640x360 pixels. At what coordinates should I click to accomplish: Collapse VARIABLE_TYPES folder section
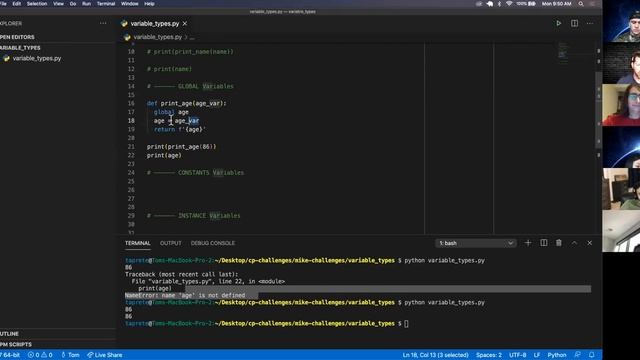[x=58, y=48]
